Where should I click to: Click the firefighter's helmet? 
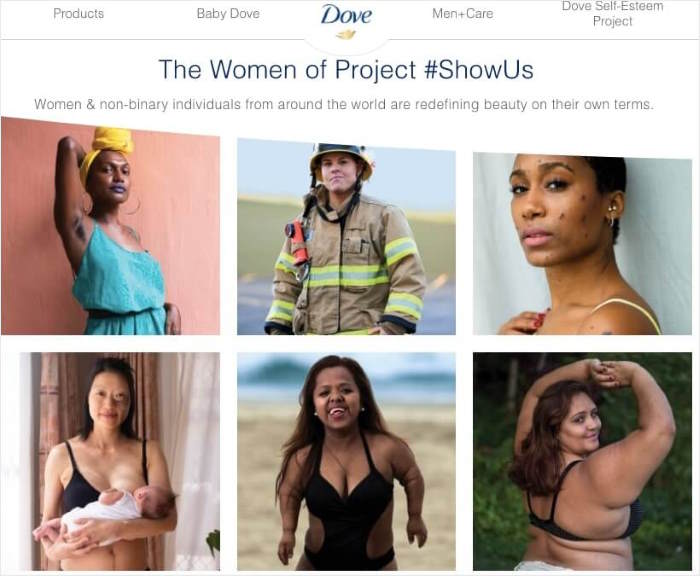[x=342, y=159]
